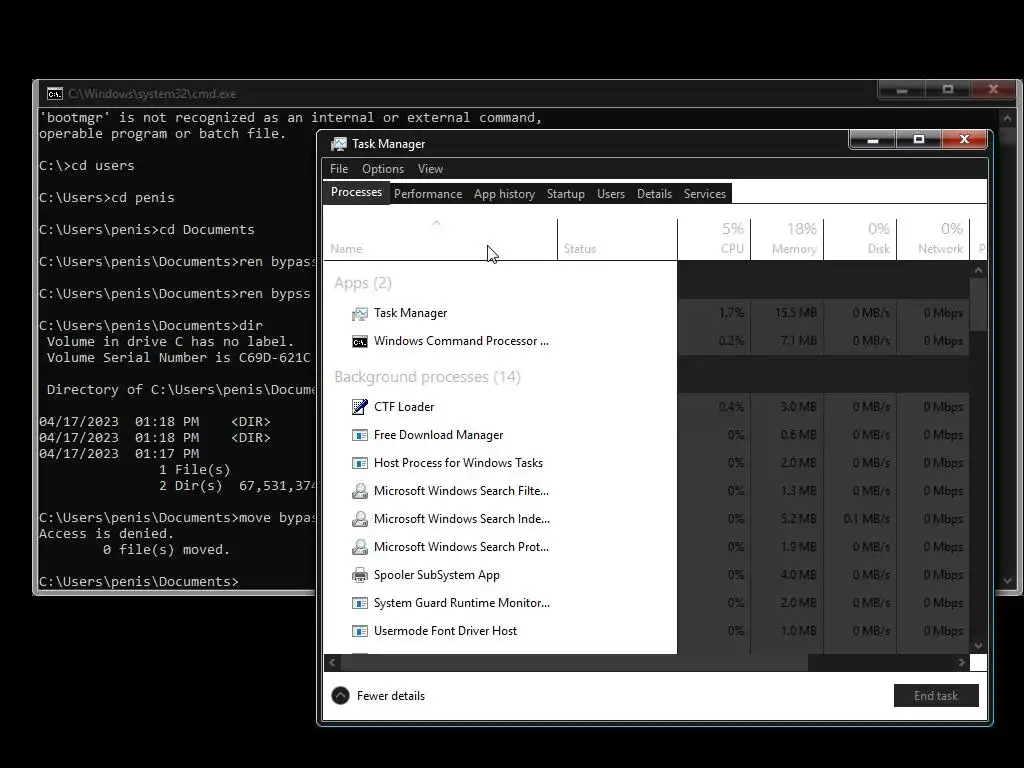1024x768 pixels.
Task: Close the Task Manager window
Action: (x=964, y=139)
